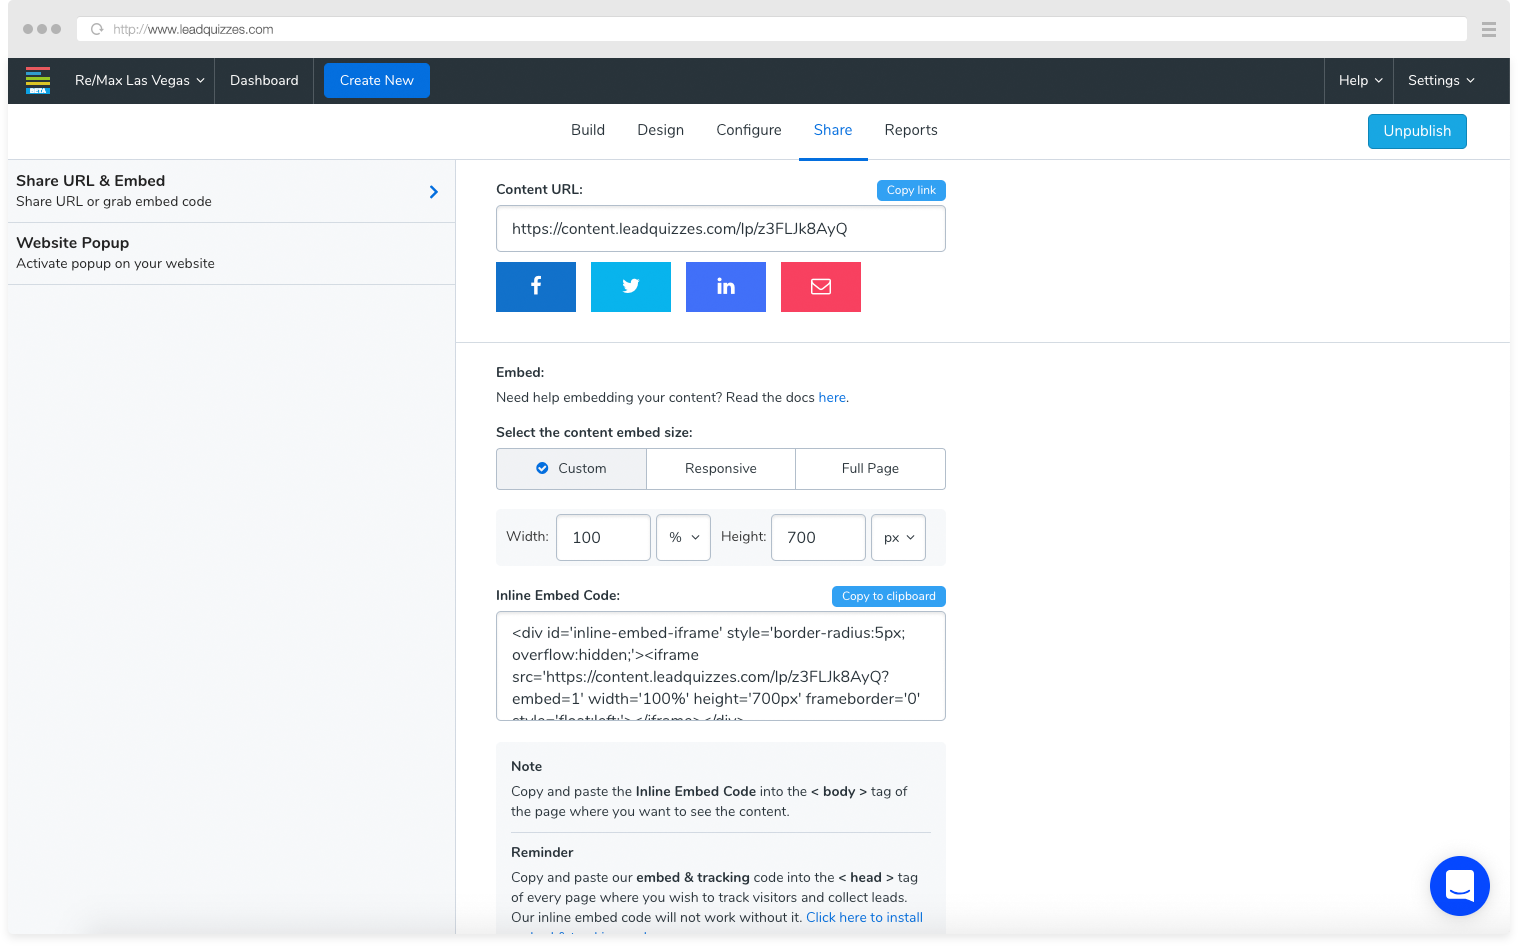Open the Website Popup section

coord(231,253)
